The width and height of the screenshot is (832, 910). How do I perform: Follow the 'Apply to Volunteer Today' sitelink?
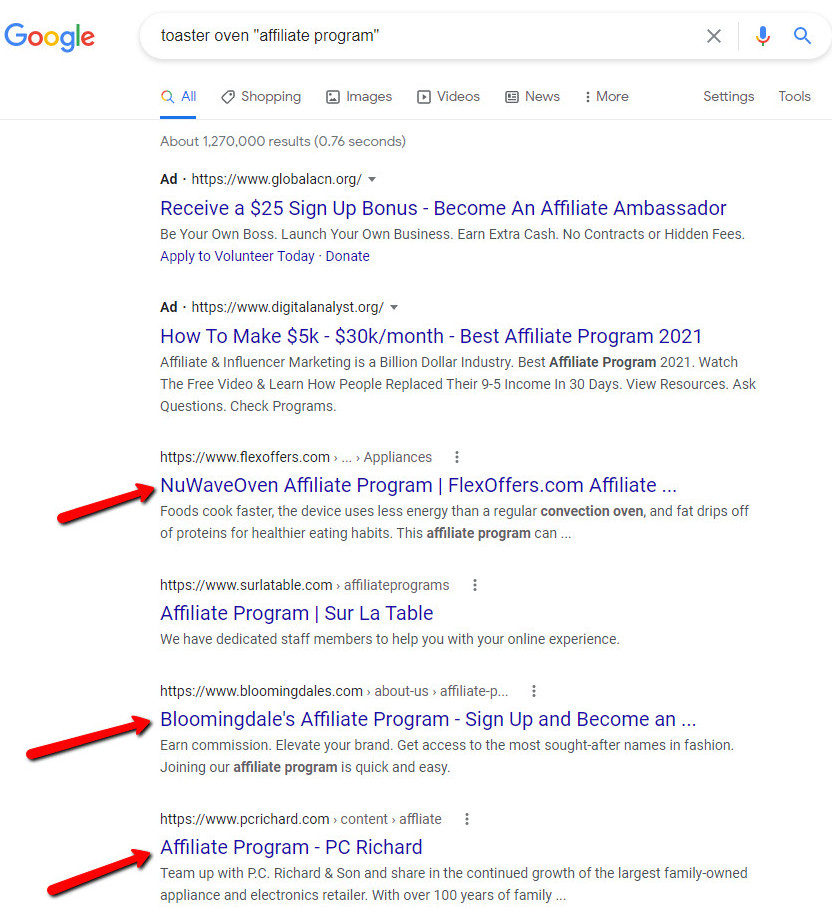coord(237,256)
